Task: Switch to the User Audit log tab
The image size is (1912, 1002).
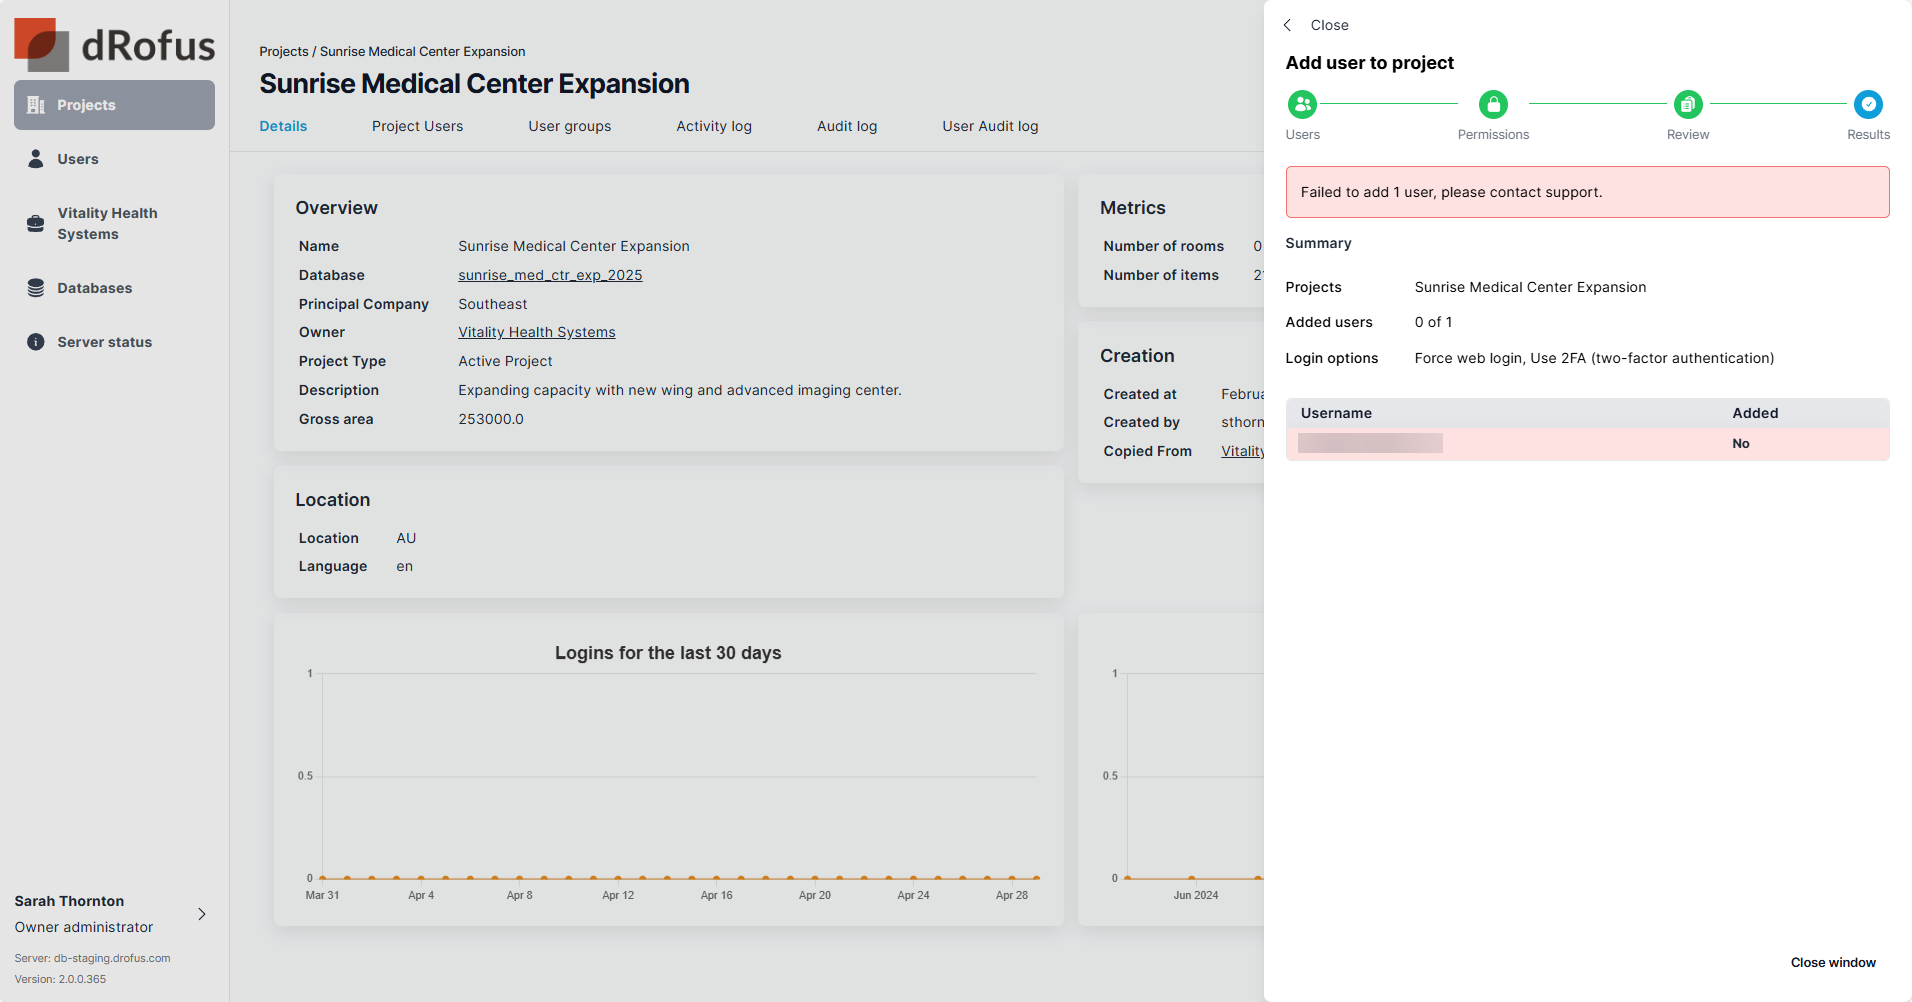Action: pyautogui.click(x=990, y=126)
